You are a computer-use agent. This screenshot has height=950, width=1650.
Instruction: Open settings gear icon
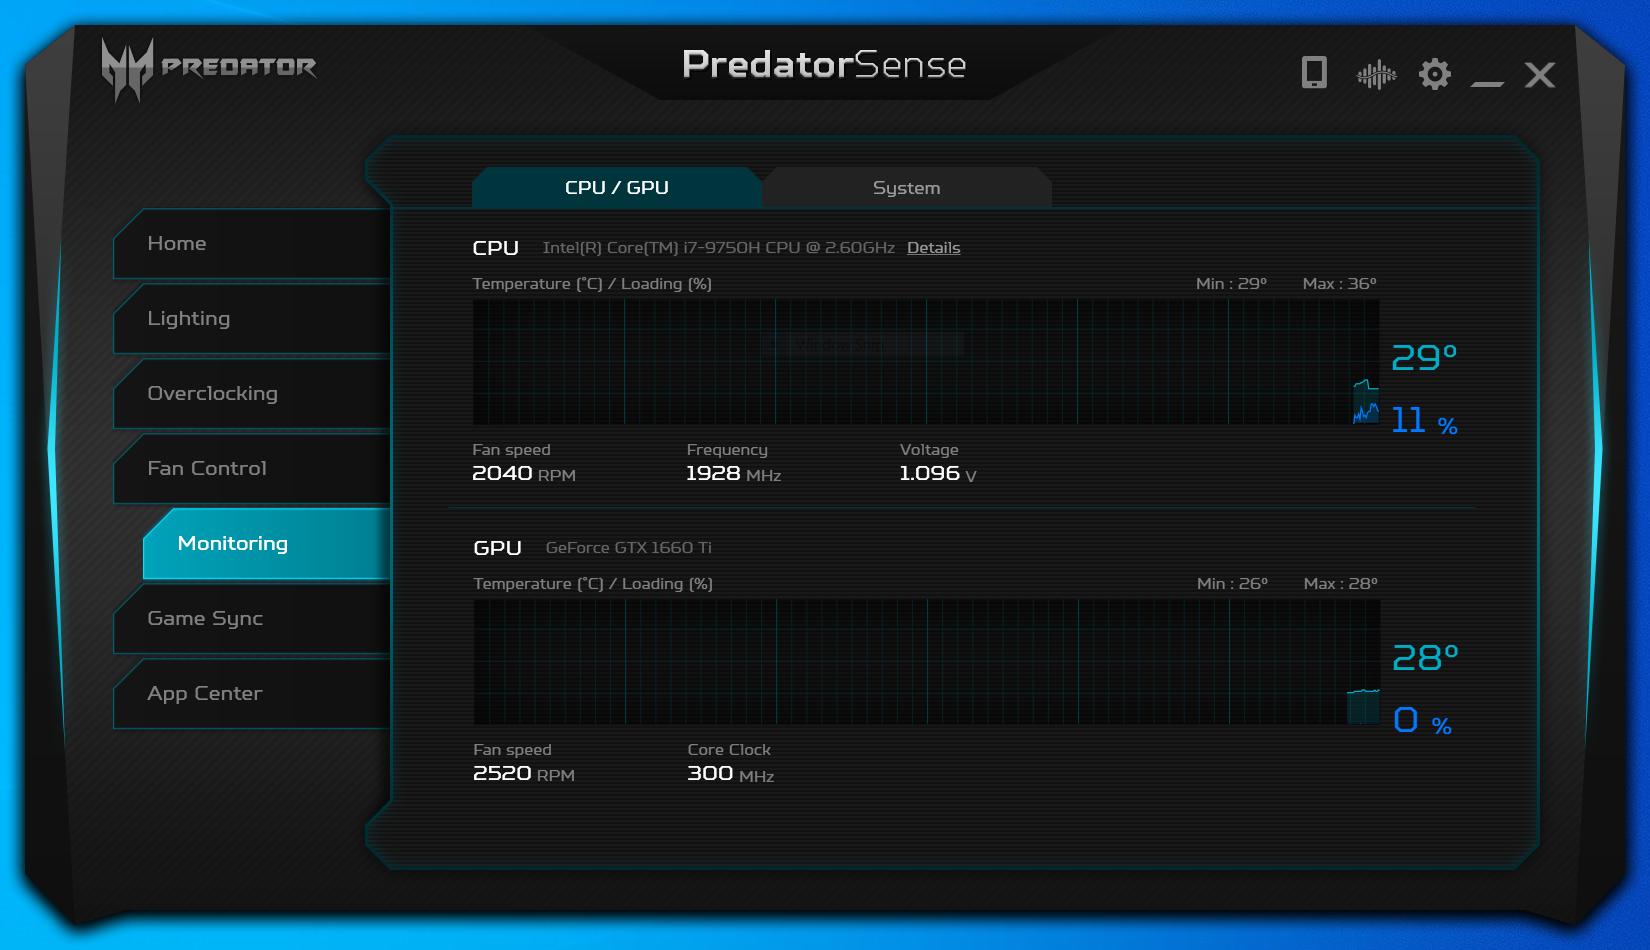[x=1435, y=74]
